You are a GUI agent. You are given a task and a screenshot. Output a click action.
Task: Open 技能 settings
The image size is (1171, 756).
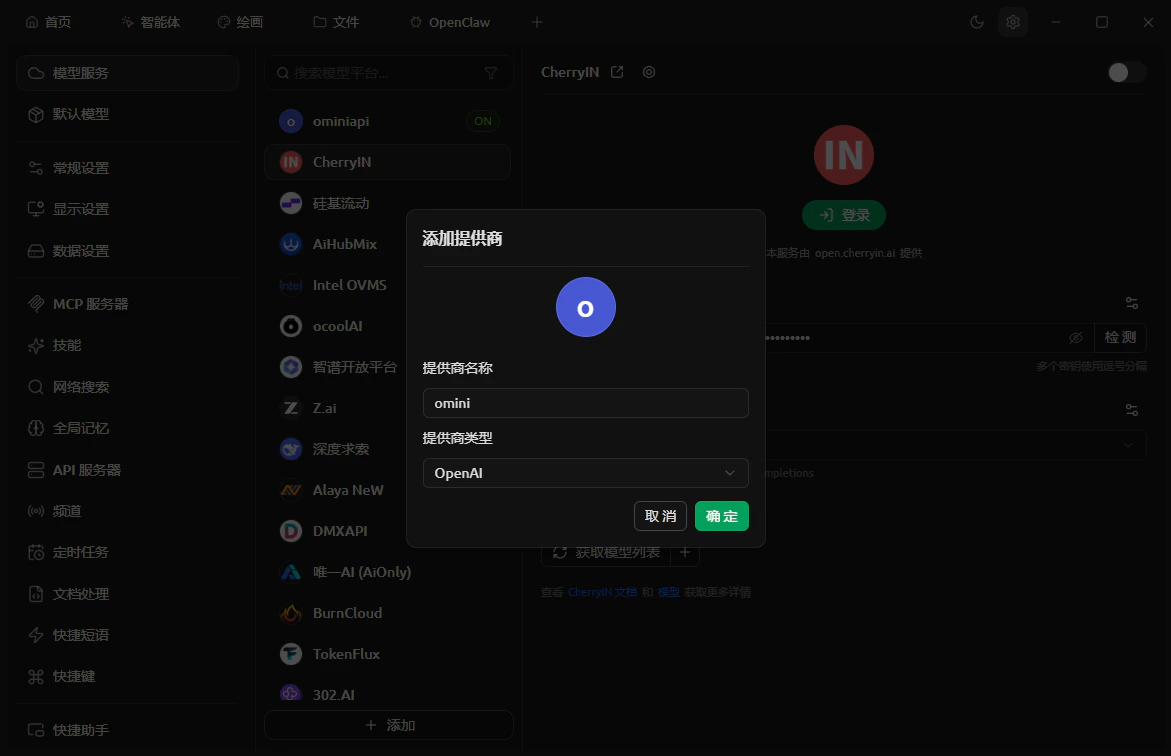tap(128, 345)
